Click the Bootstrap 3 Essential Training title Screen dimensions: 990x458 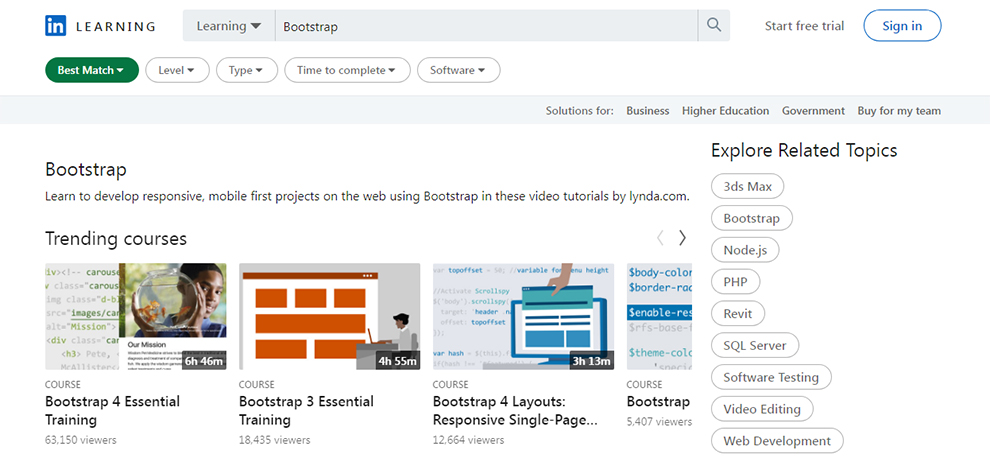coord(306,411)
